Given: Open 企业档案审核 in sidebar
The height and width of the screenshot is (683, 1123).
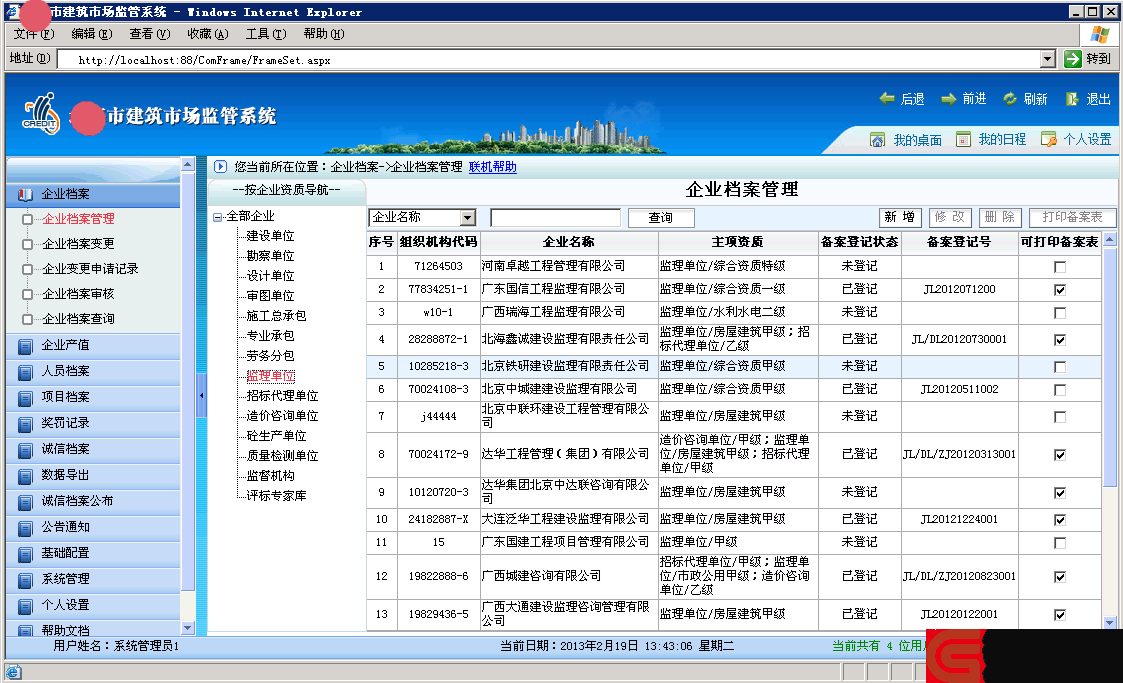Looking at the screenshot, I should tap(79, 294).
